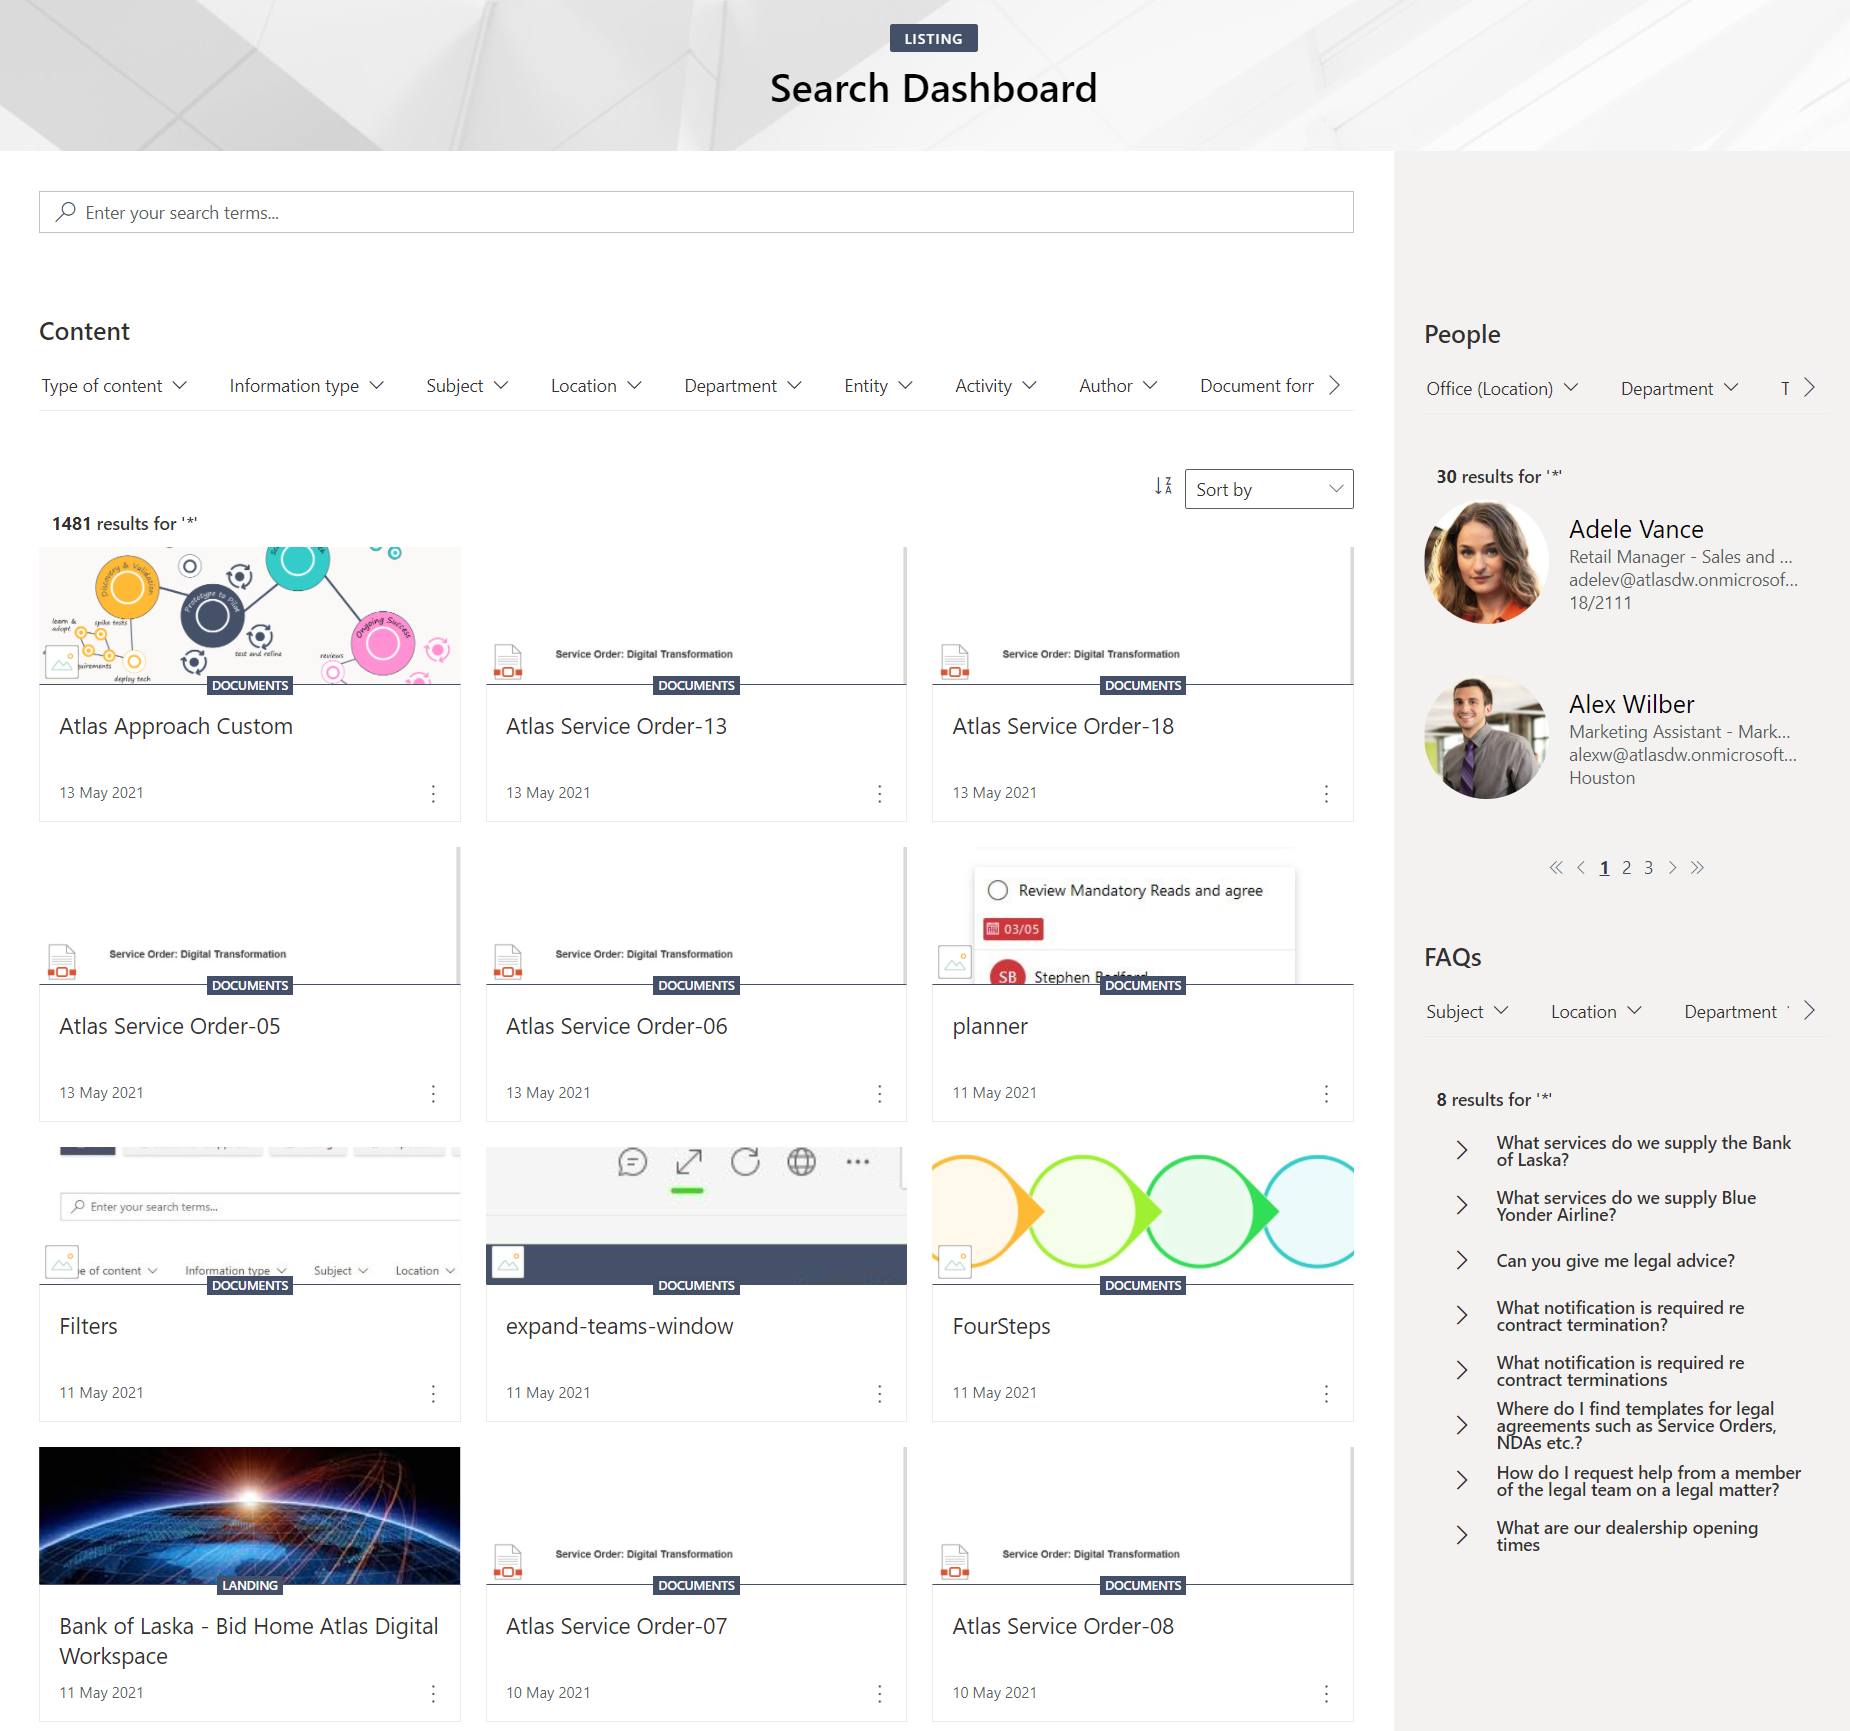Click the search terms input box

pos(696,213)
